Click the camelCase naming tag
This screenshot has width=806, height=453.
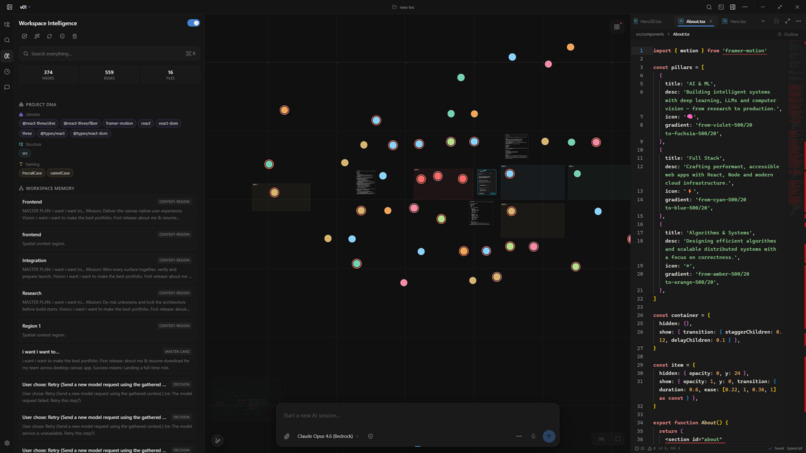point(60,173)
